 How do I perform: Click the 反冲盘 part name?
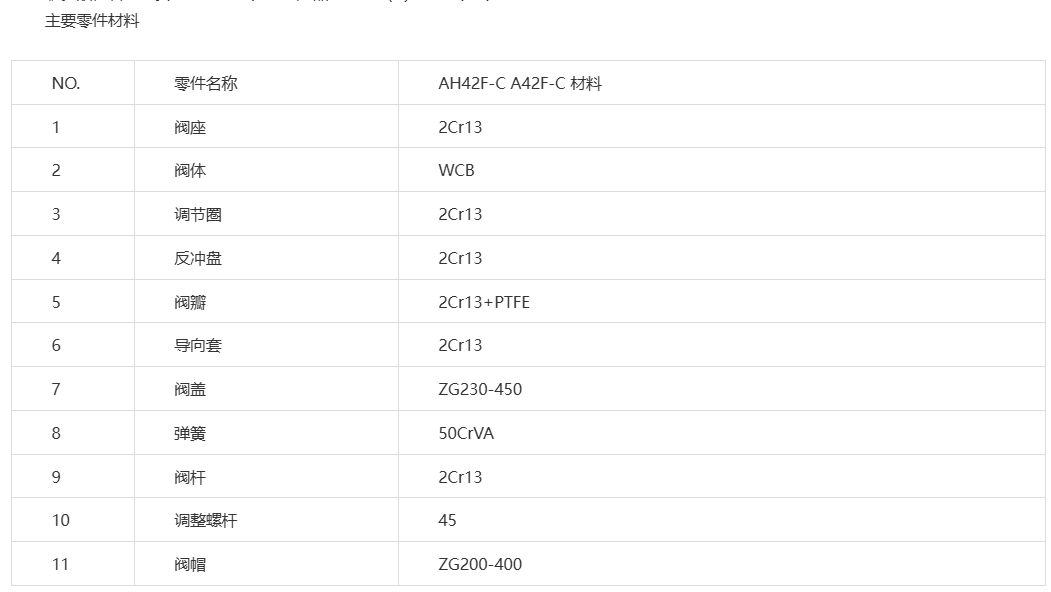click(198, 258)
